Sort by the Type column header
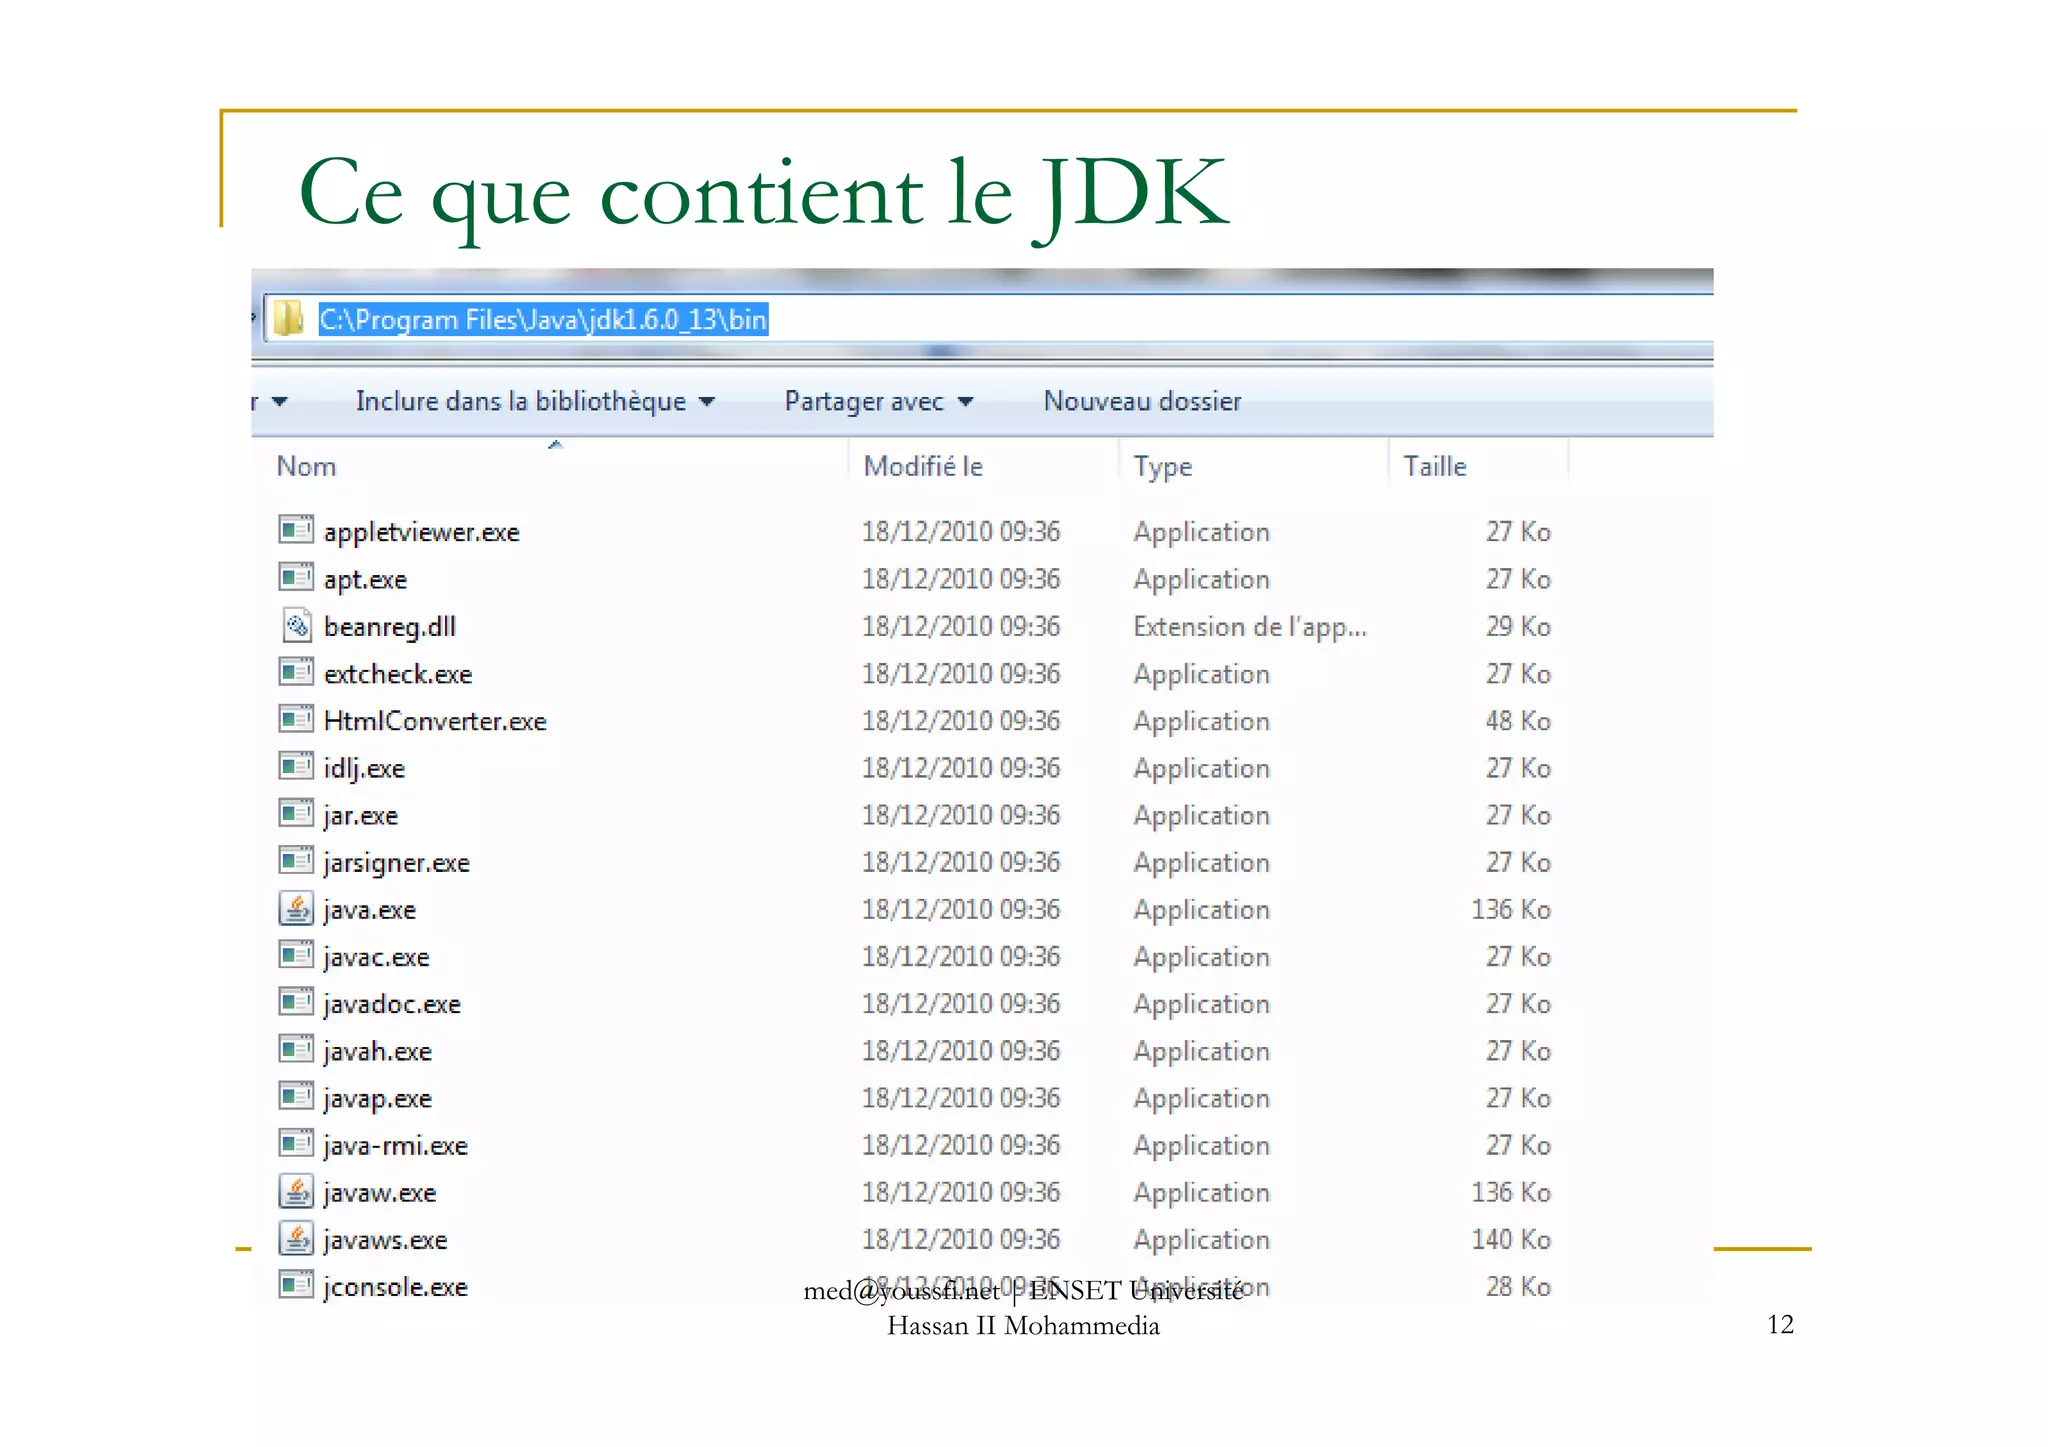The image size is (2048, 1447). (x=1162, y=467)
